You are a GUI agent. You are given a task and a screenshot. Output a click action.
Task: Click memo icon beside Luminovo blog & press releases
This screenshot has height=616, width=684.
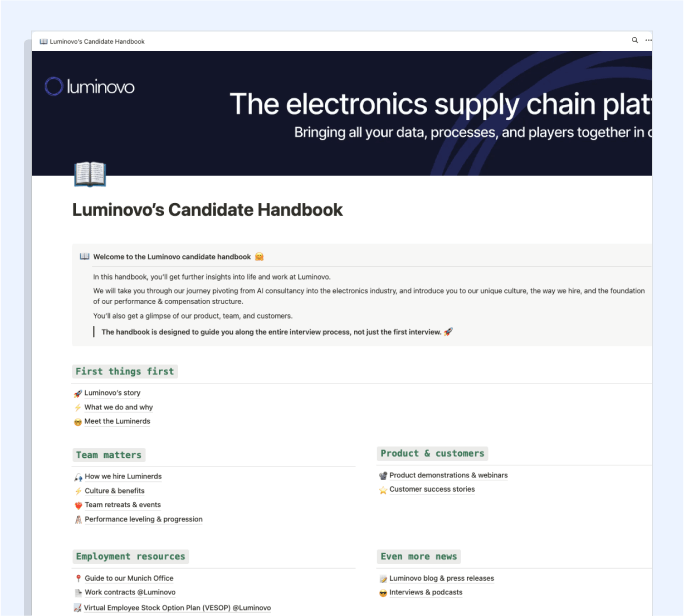(x=383, y=579)
